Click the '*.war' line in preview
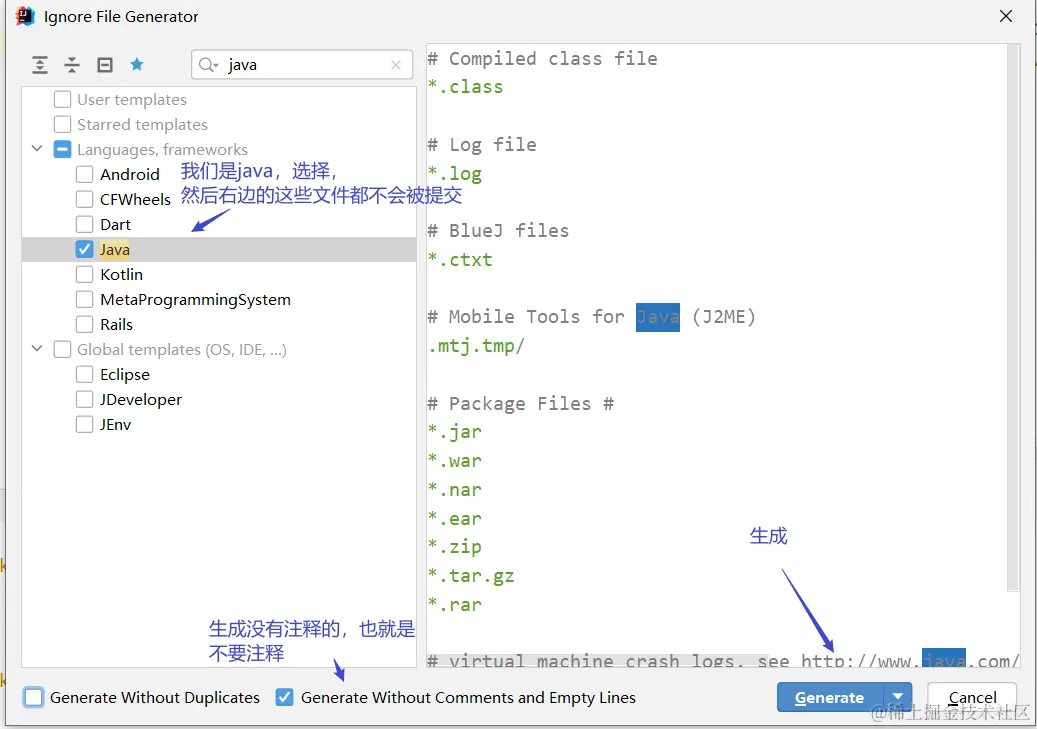1037x729 pixels. [455, 460]
